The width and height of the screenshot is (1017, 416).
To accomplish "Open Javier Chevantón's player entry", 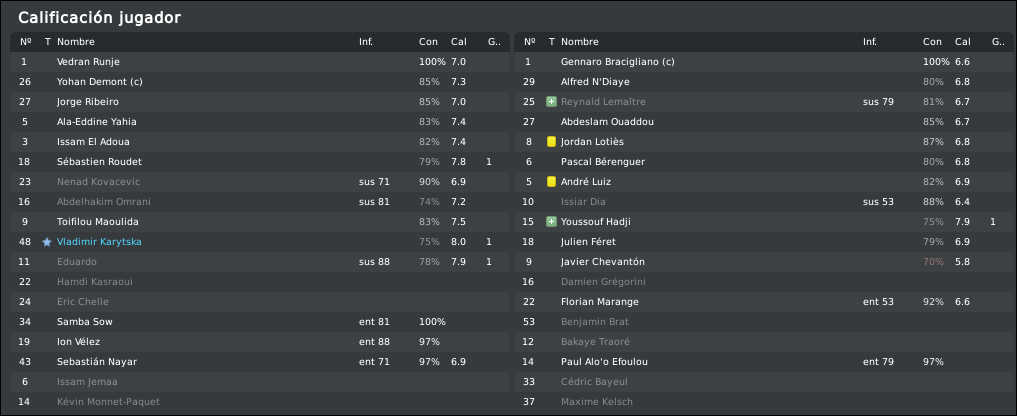I will point(603,262).
